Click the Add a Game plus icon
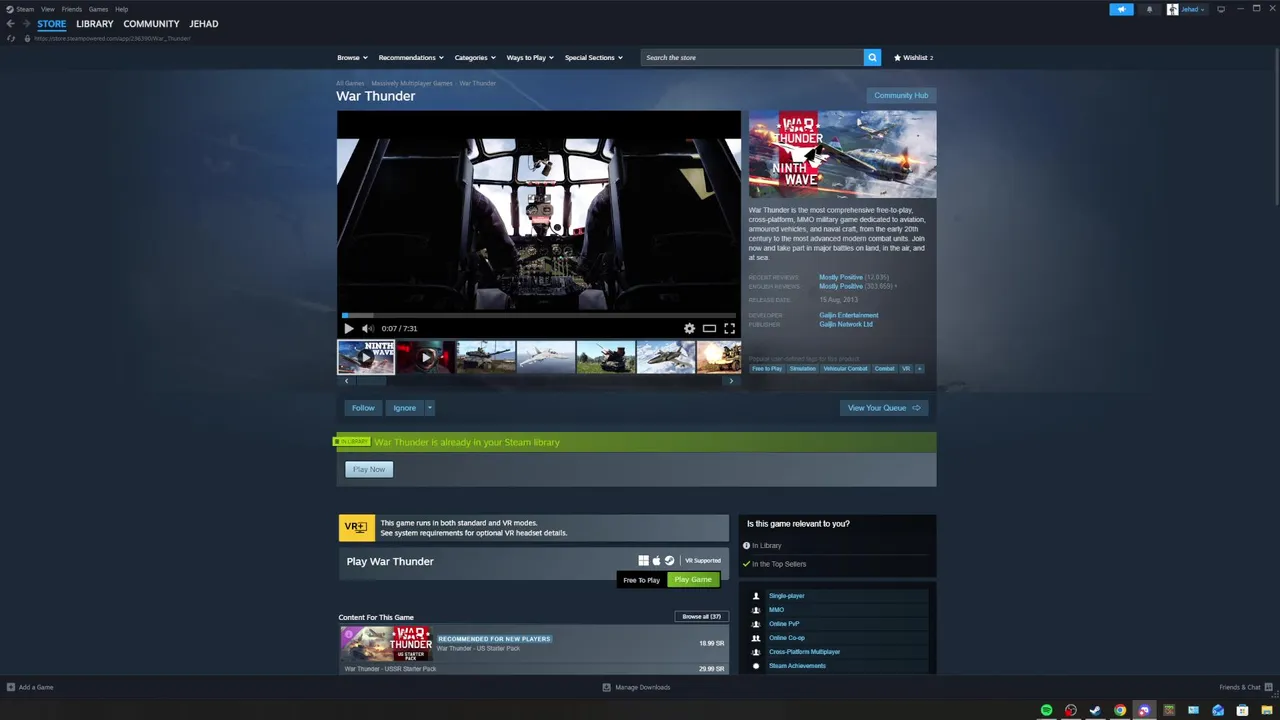 [x=11, y=687]
